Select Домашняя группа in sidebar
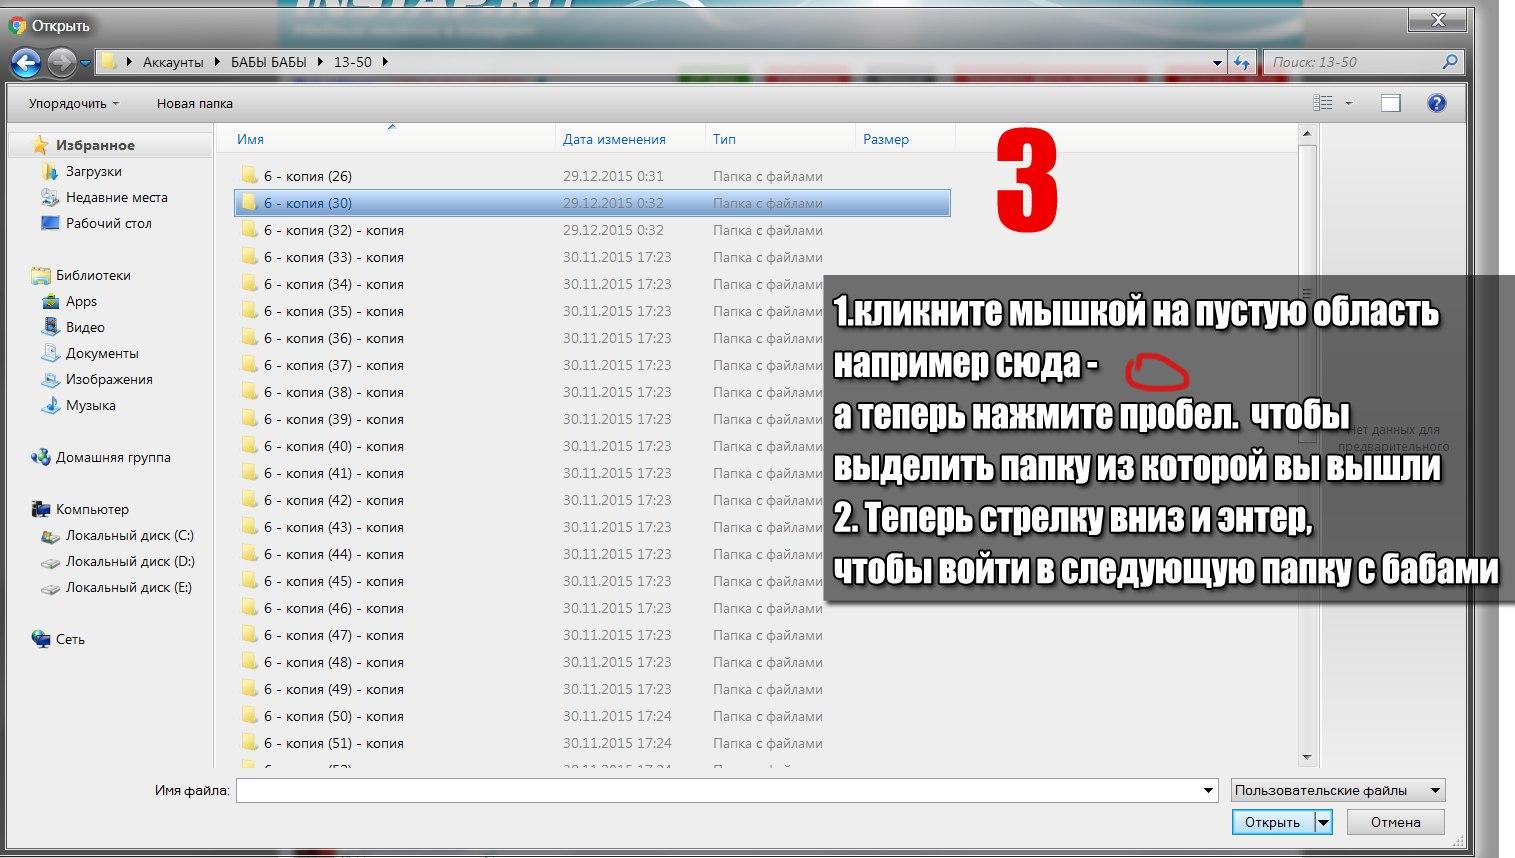Image resolution: width=1515 pixels, height=858 pixels. (112, 457)
